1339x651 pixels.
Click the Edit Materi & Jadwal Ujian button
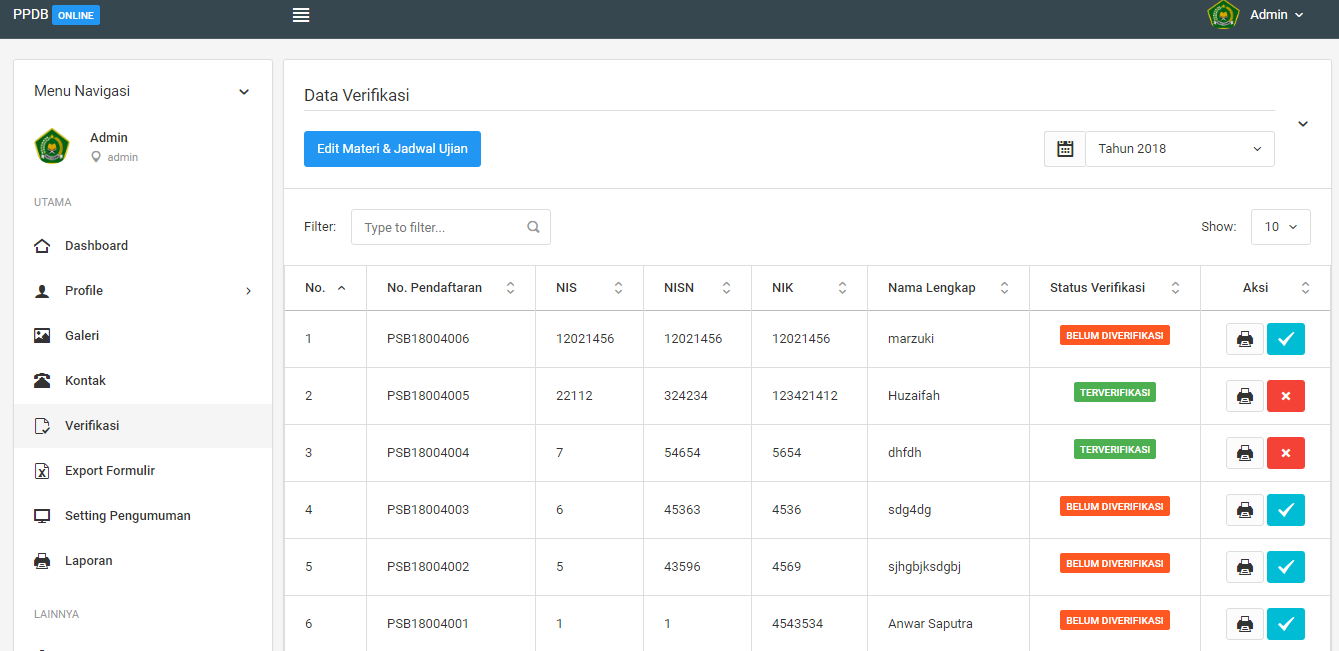(x=392, y=149)
